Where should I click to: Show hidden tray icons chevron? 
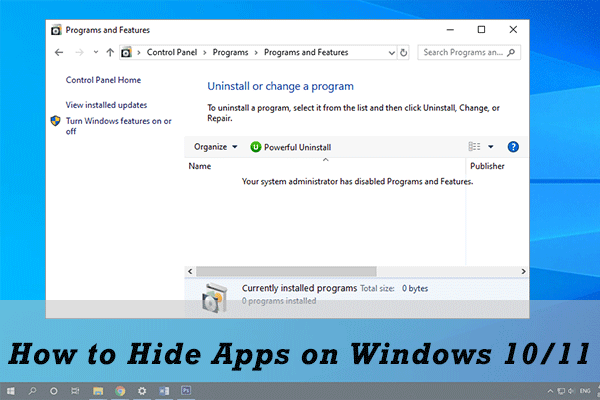click(550, 391)
